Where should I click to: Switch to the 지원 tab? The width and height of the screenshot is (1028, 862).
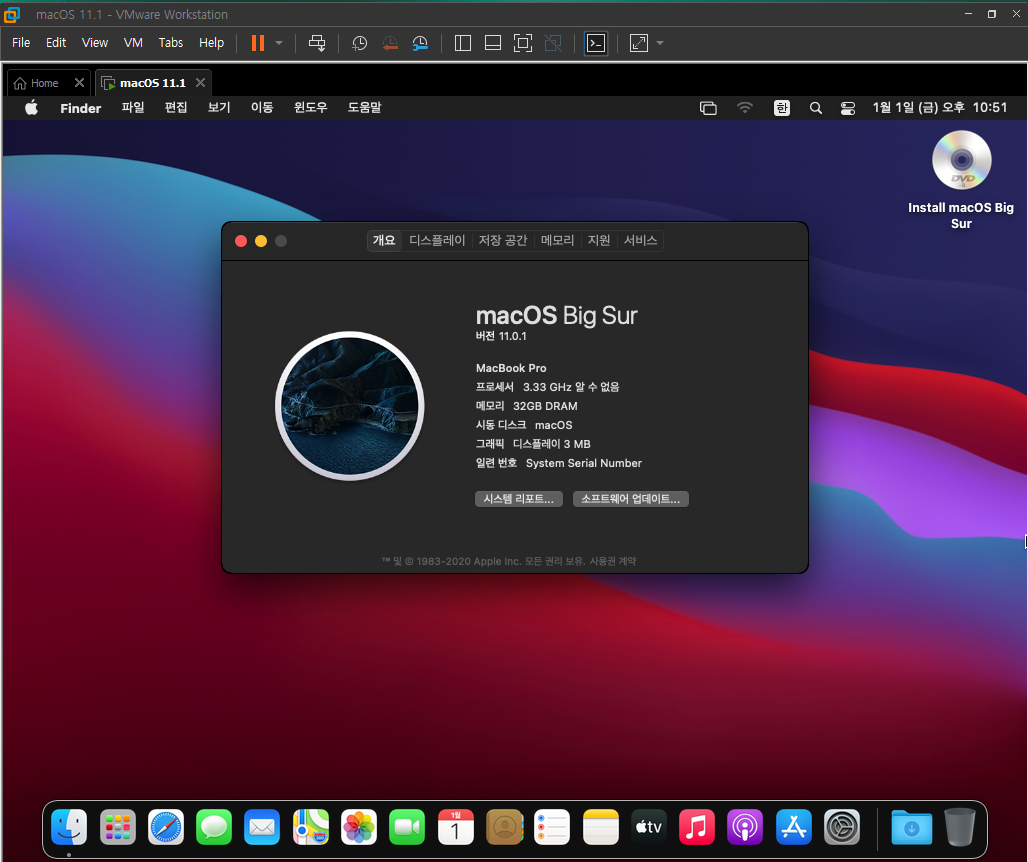click(599, 241)
